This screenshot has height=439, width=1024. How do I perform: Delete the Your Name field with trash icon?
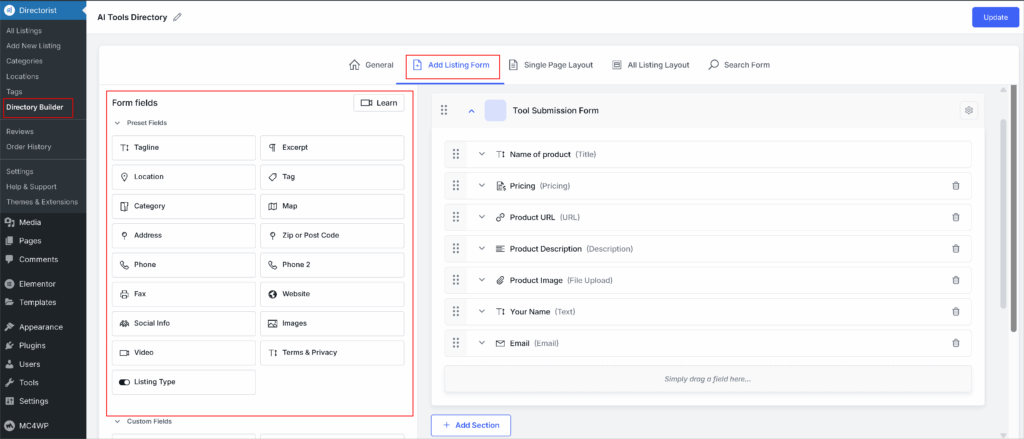coord(955,312)
